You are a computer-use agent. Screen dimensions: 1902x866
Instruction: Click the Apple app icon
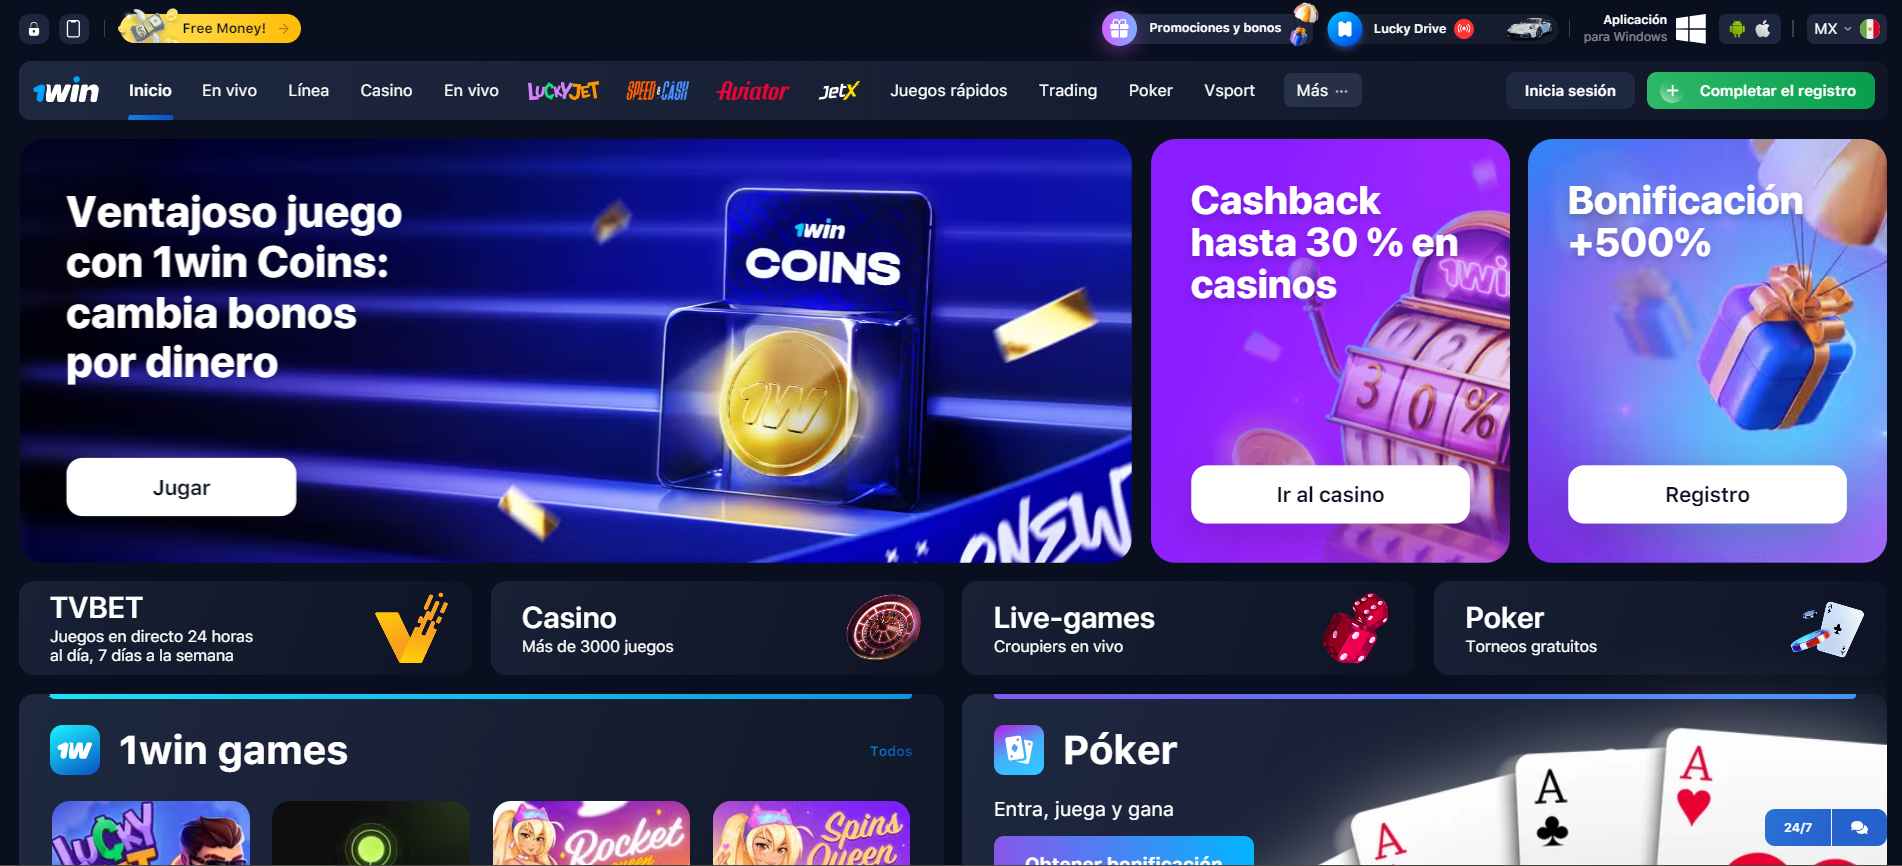pyautogui.click(x=1763, y=29)
